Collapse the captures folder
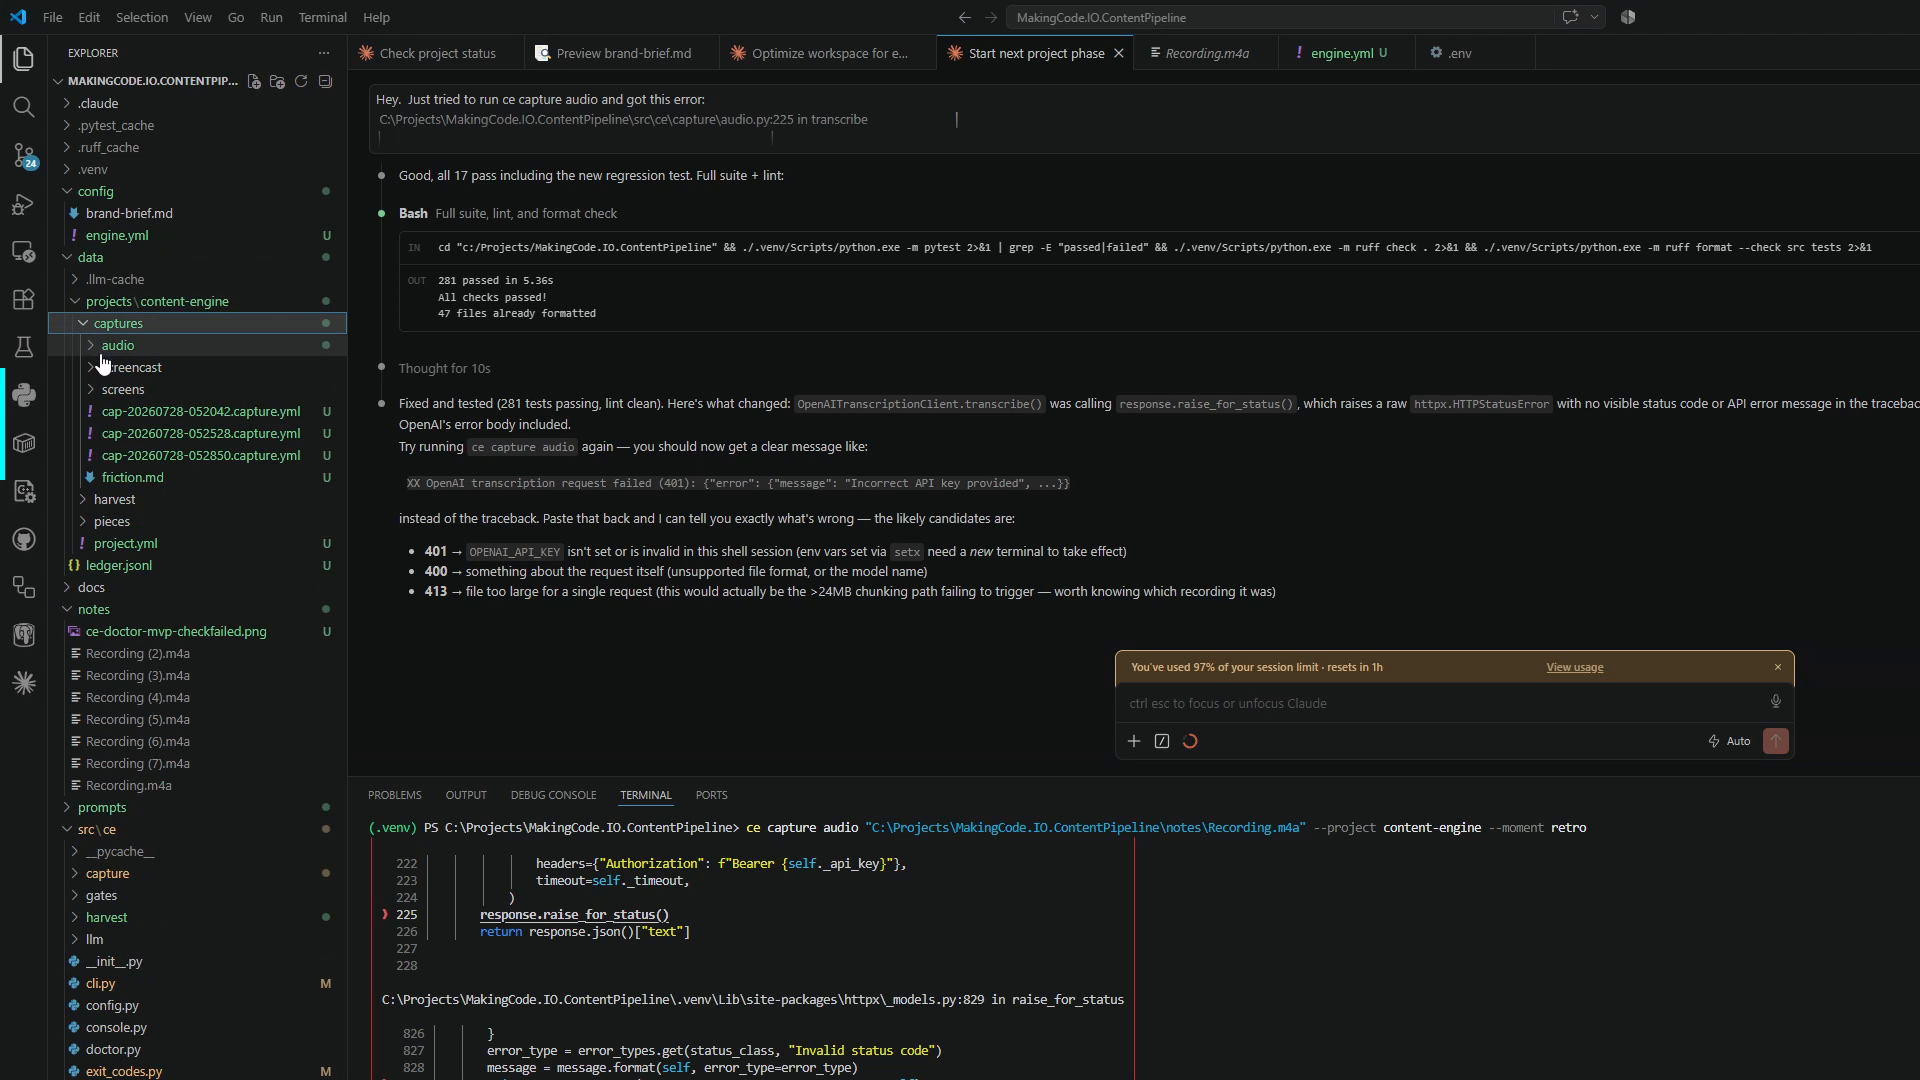 118,323
